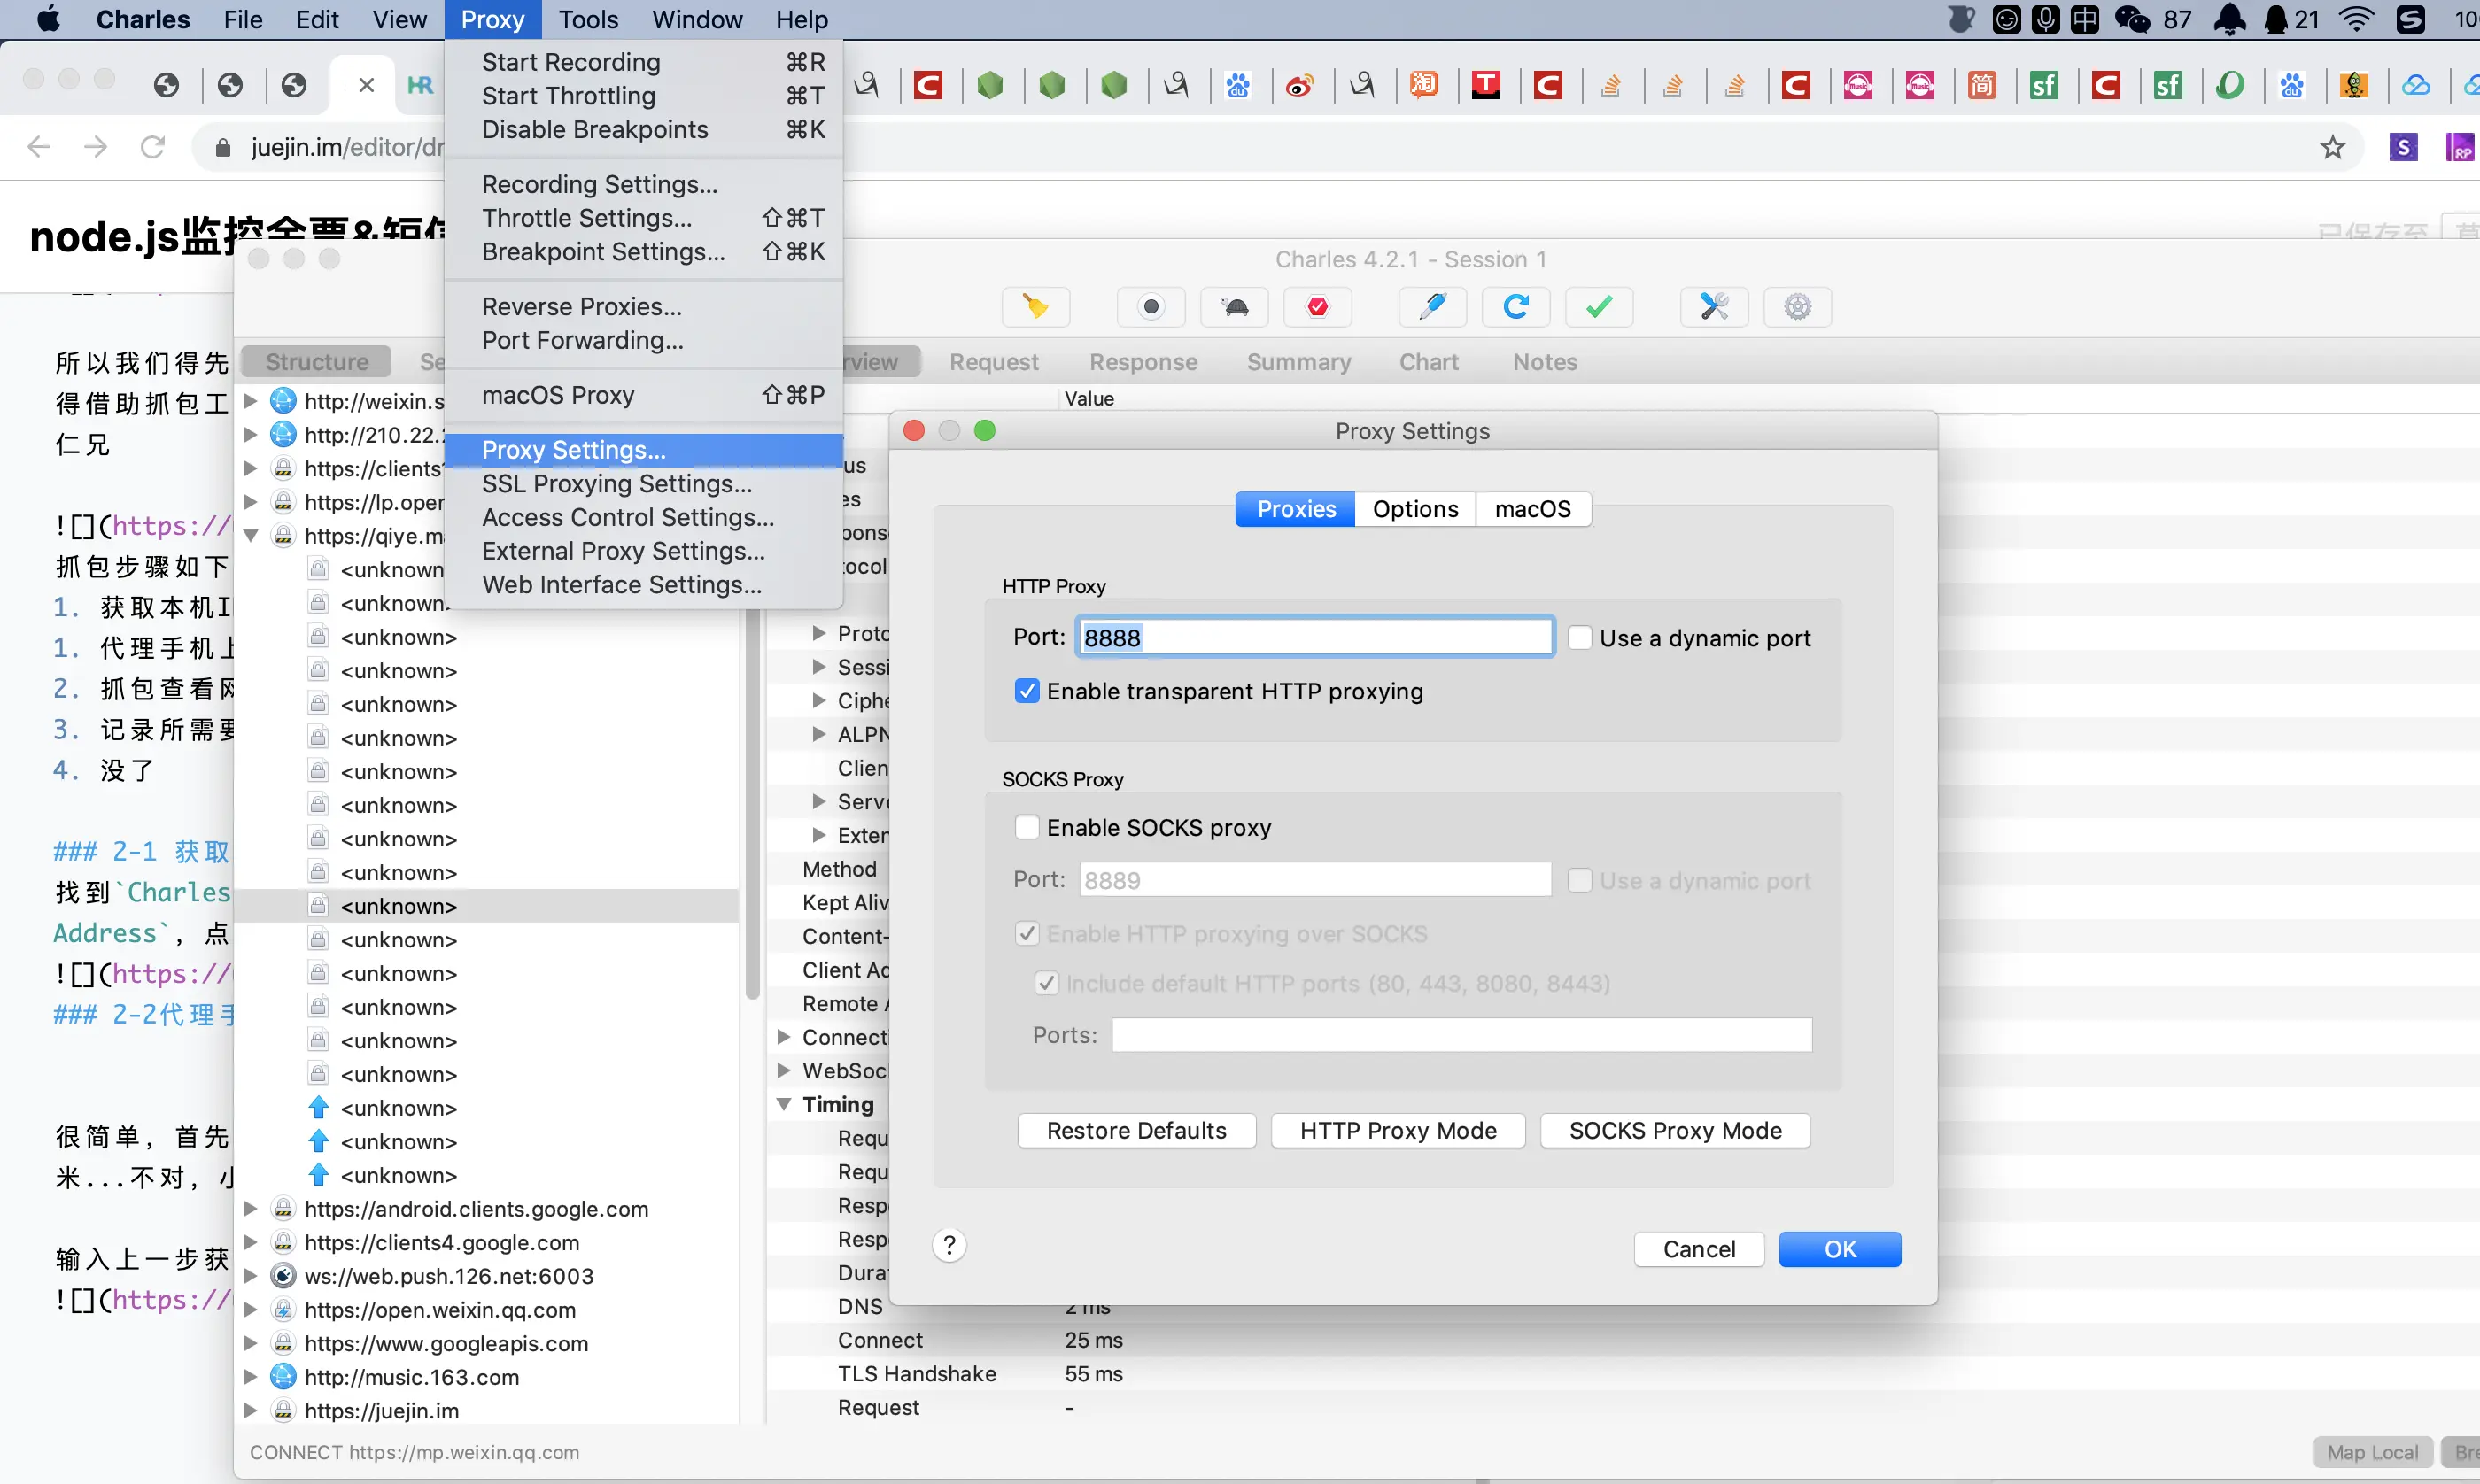Screen dimensions: 2480x1484
Task: Open the gear settings icon in Charles
Action: 1797,307
